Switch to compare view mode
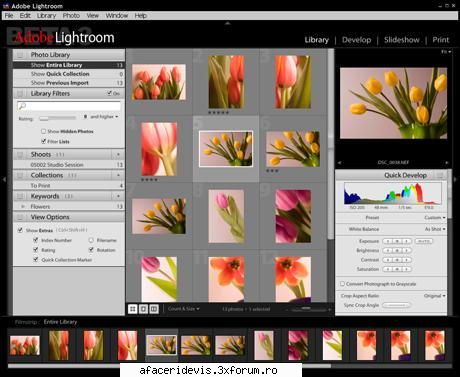Image resolution: width=460 pixels, height=377 pixels. pyautogui.click(x=154, y=309)
